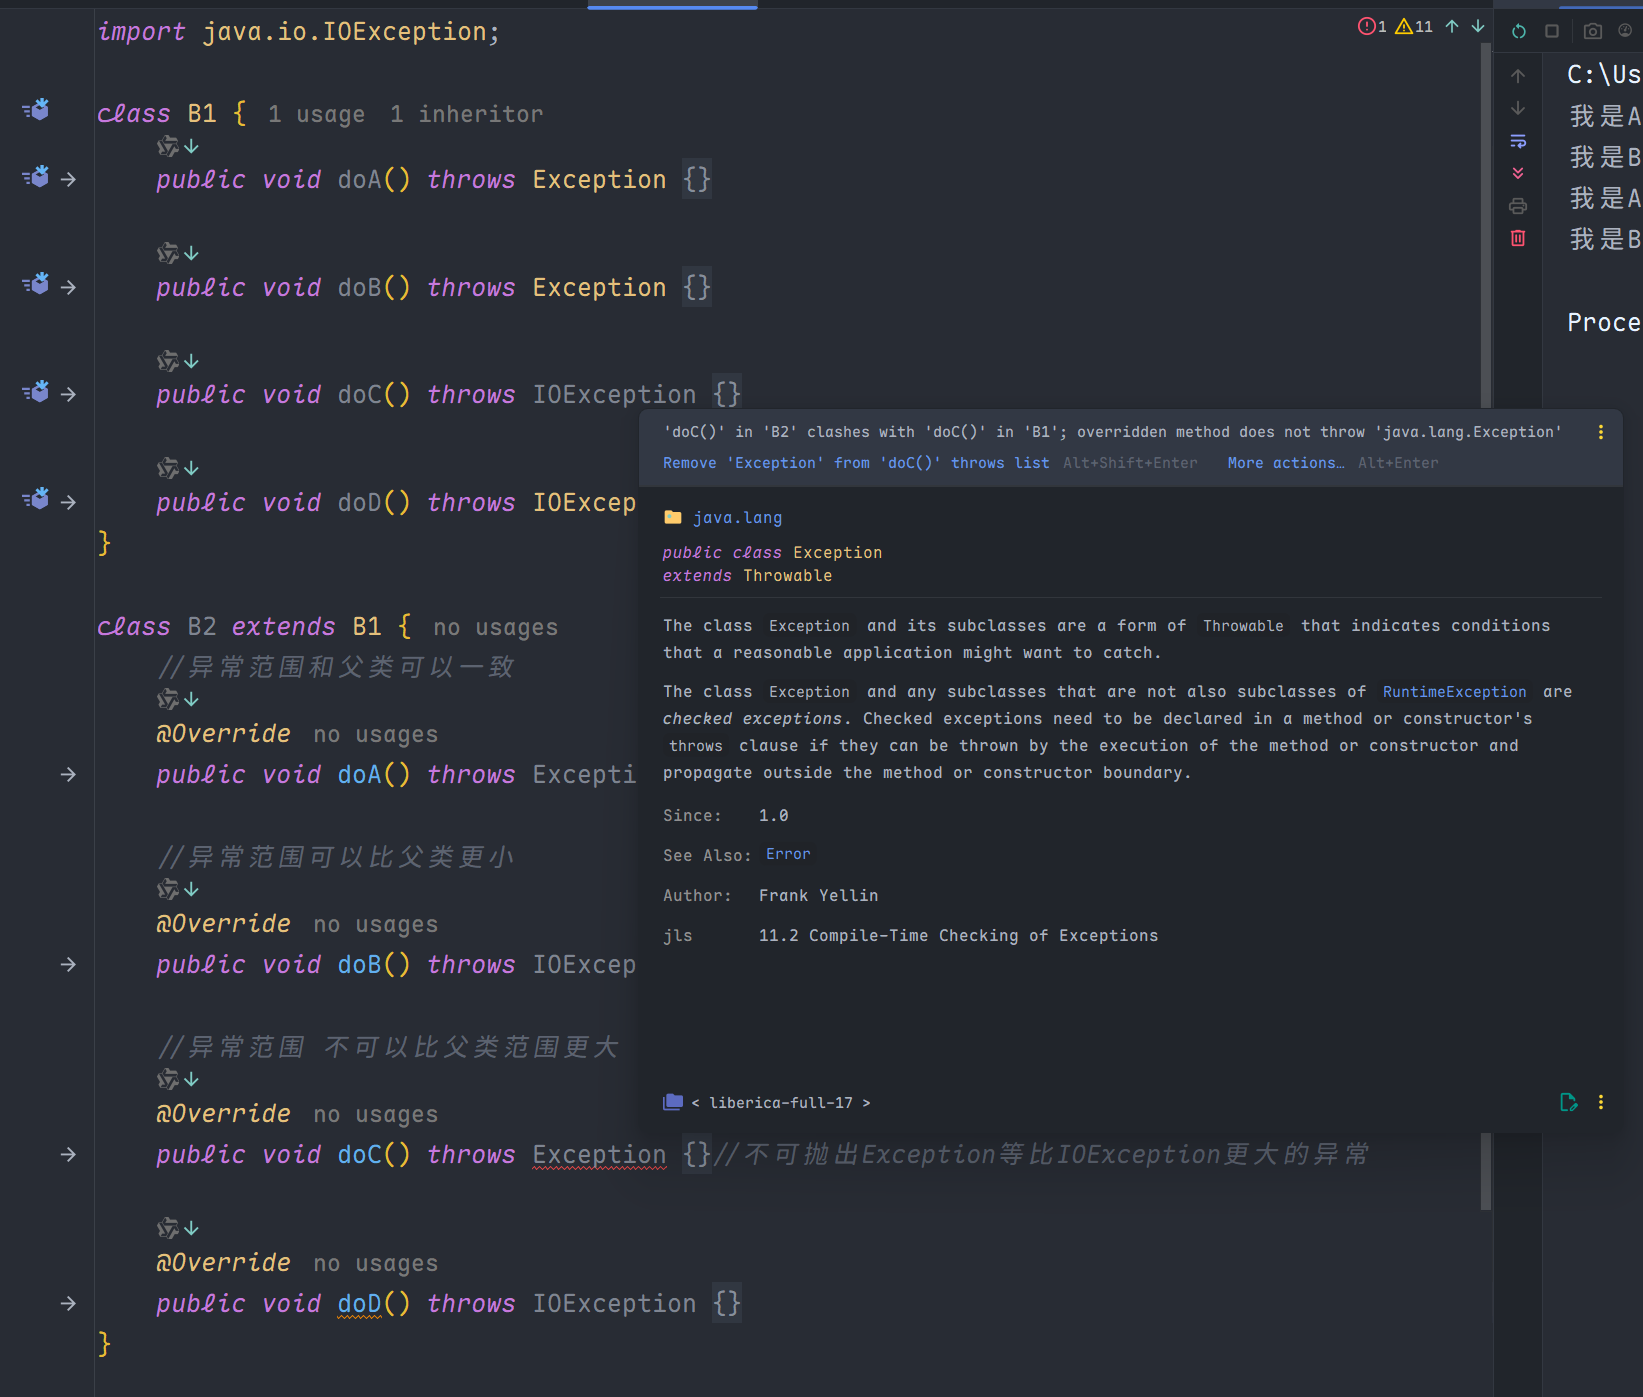Expand the folded {} body of B1 doC()
The width and height of the screenshot is (1643, 1397).
727,394
